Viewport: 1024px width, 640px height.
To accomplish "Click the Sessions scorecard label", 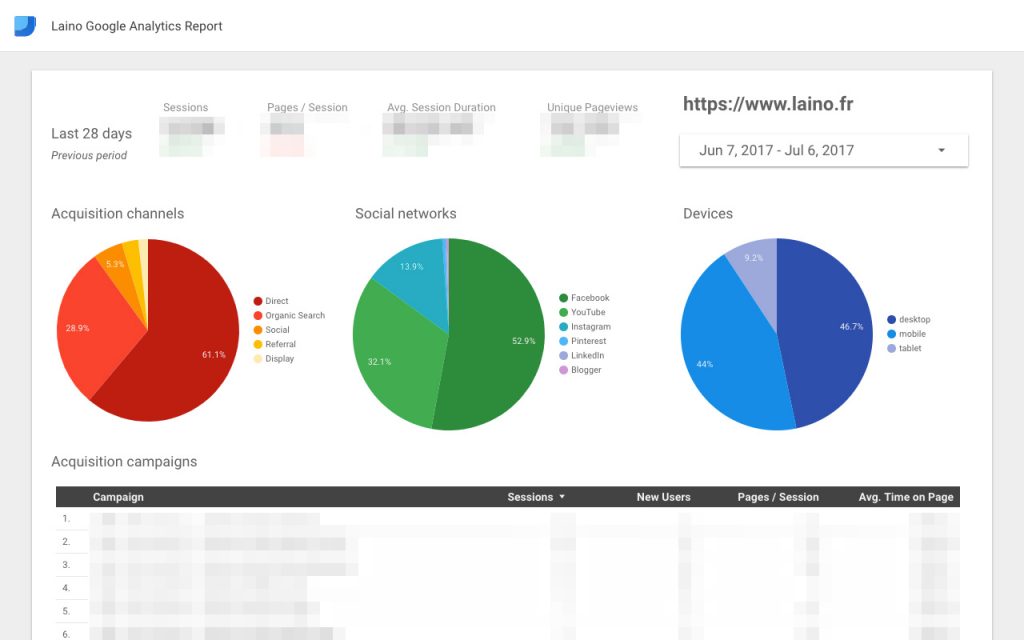I will pyautogui.click(x=185, y=107).
